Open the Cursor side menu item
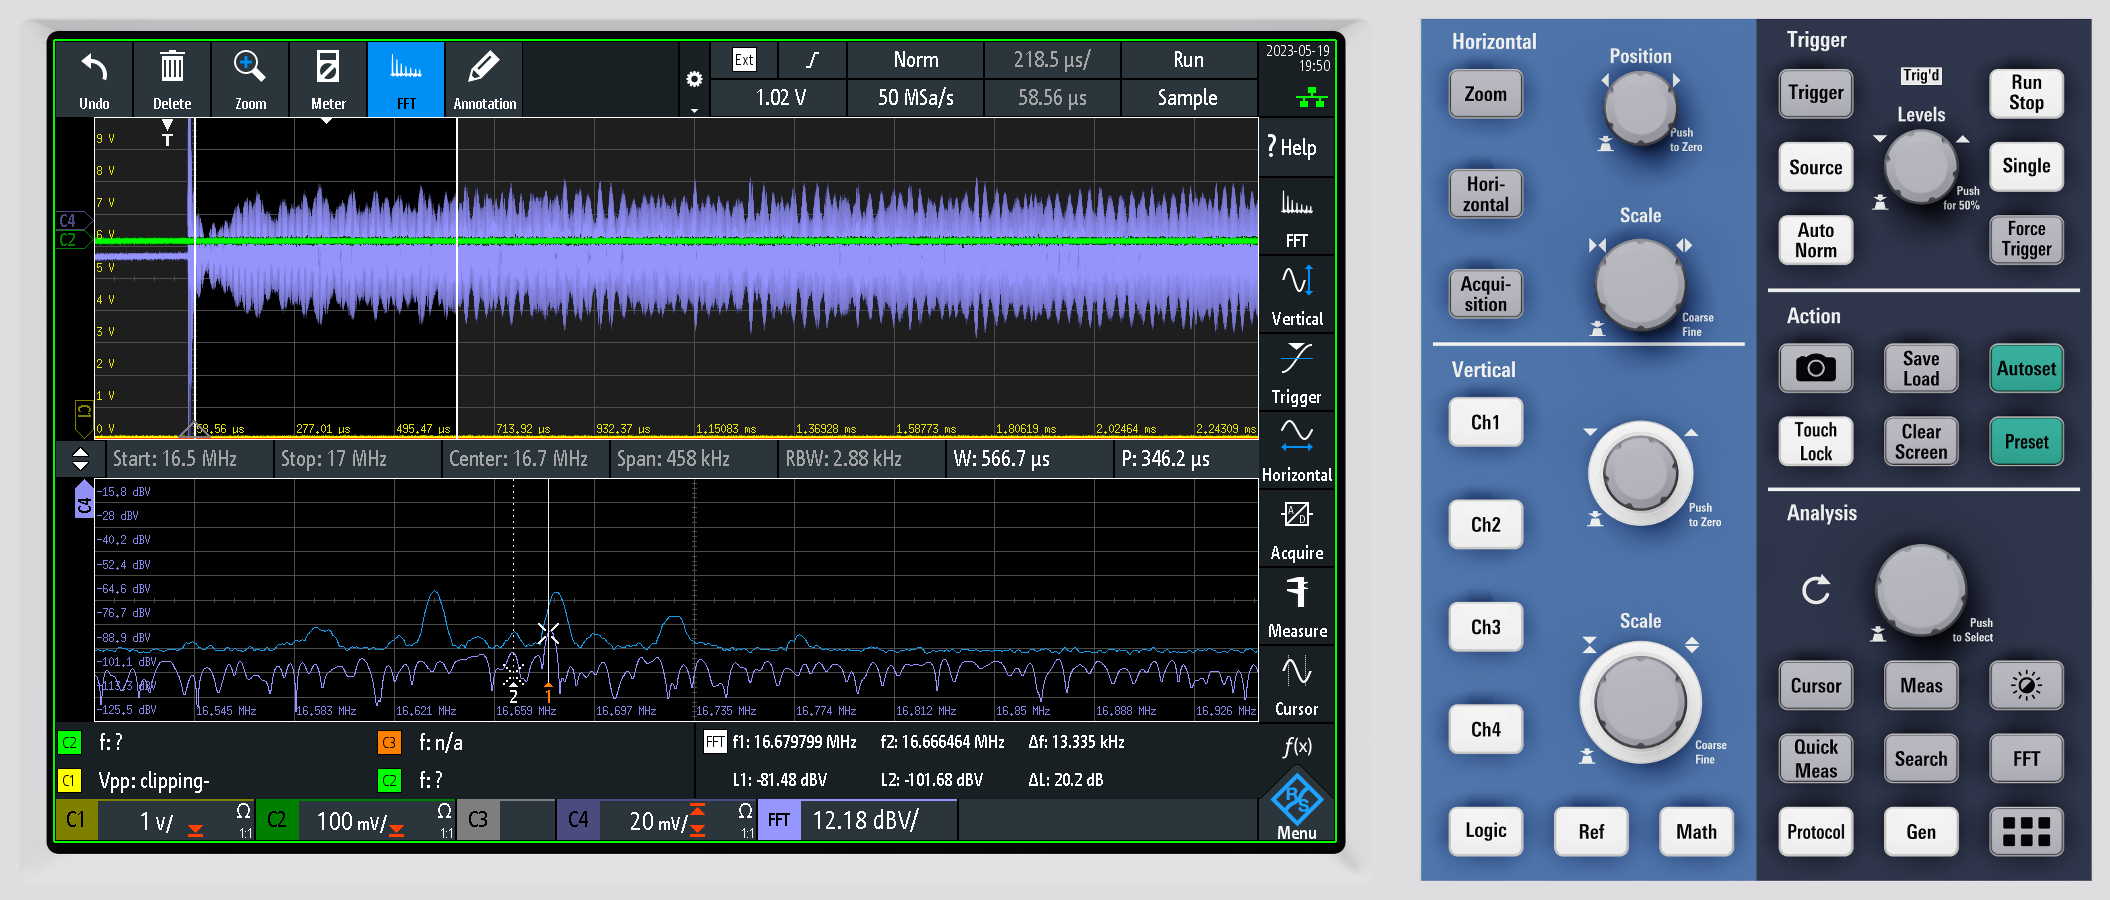Image resolution: width=2110 pixels, height=900 pixels. tap(1297, 685)
